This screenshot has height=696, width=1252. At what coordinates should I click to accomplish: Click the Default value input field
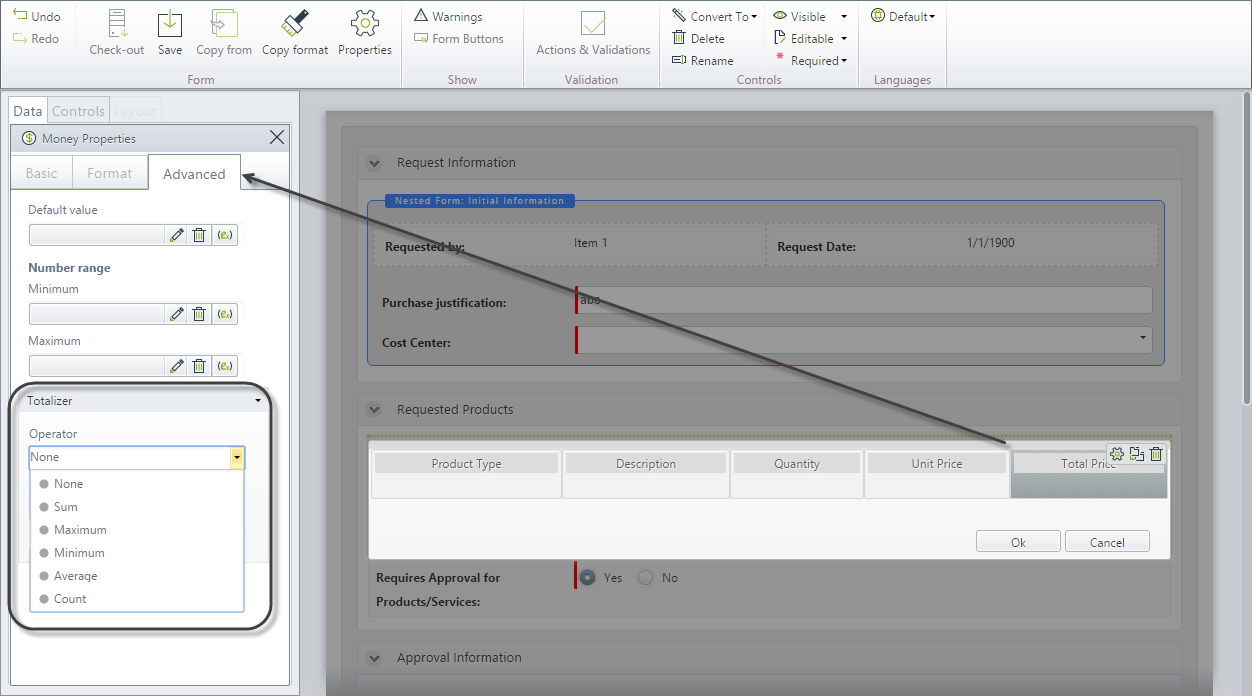tap(97, 235)
